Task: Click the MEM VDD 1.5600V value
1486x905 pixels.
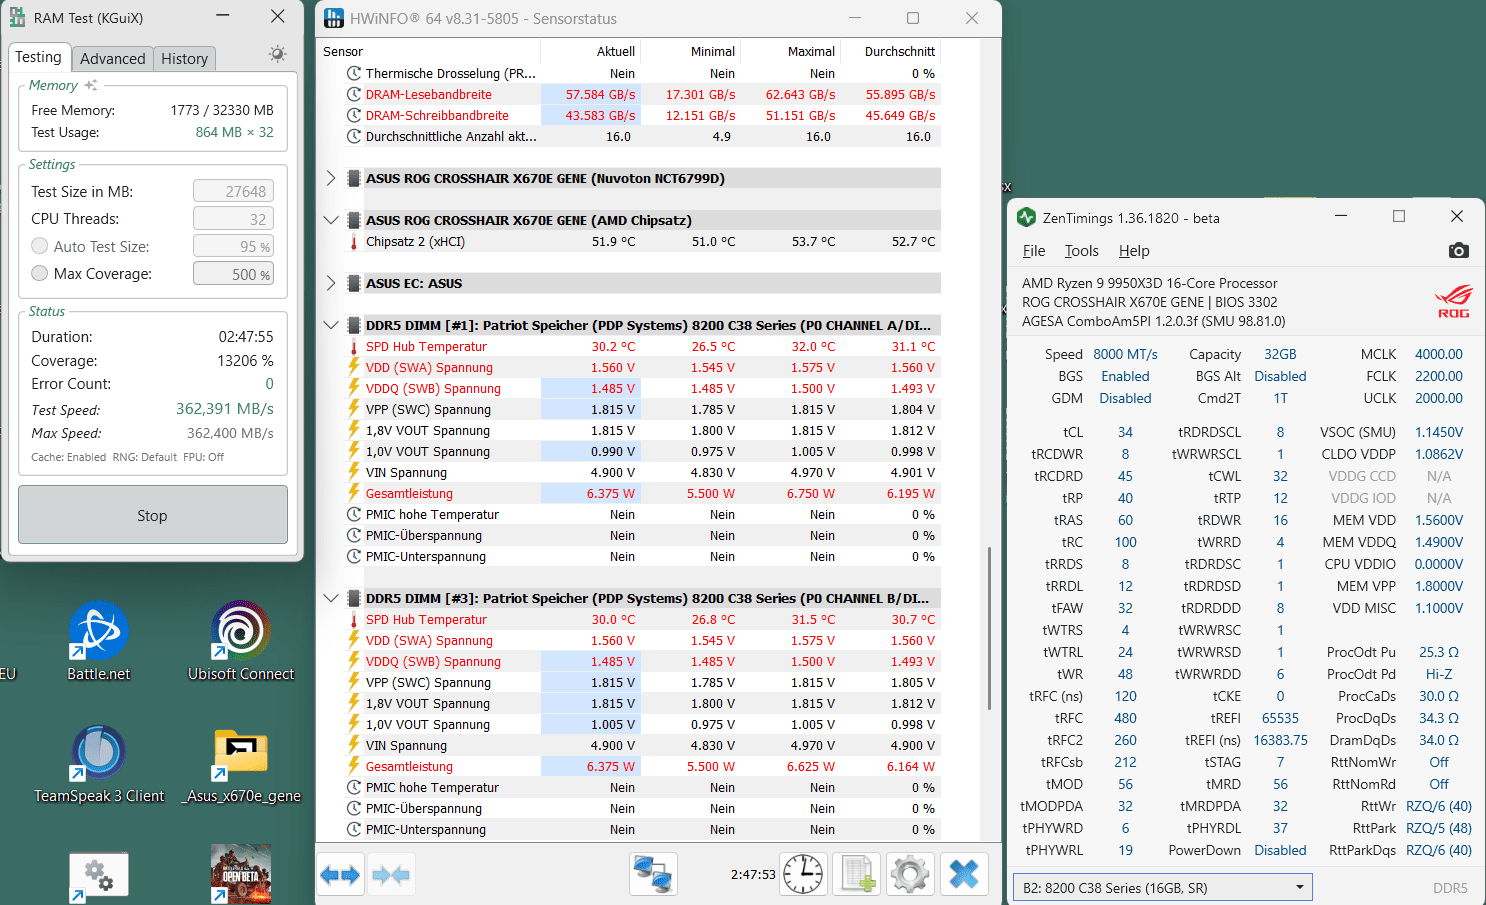Action: [1438, 520]
